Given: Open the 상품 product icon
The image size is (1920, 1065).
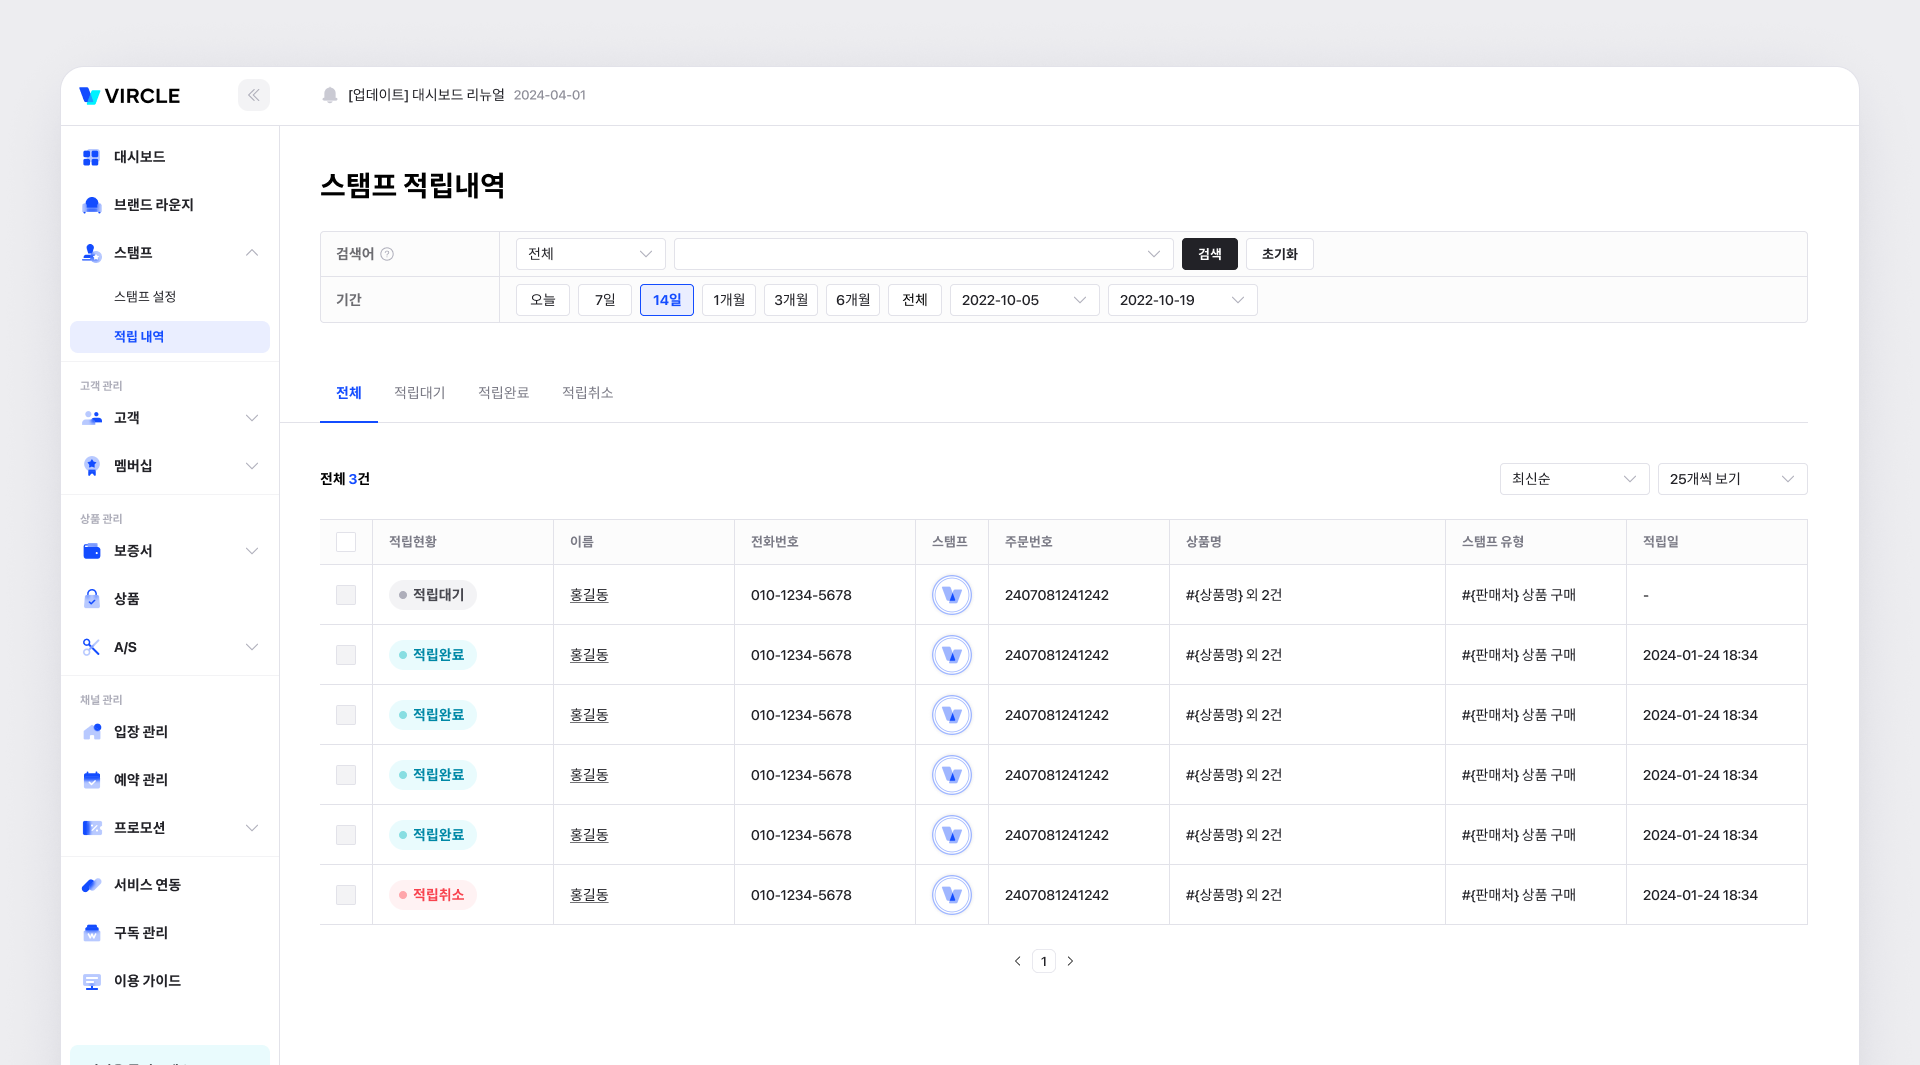Looking at the screenshot, I should tap(91, 599).
